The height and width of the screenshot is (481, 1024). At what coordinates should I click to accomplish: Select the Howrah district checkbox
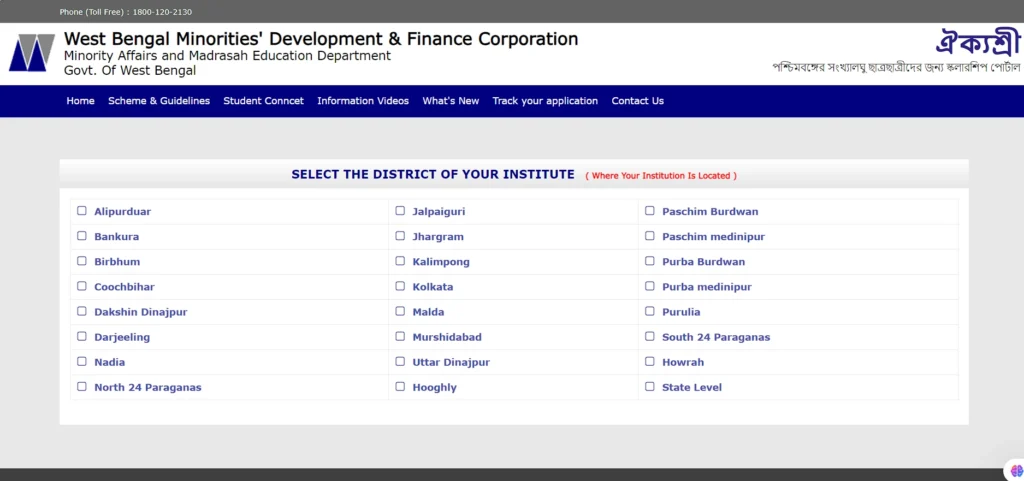pos(649,361)
